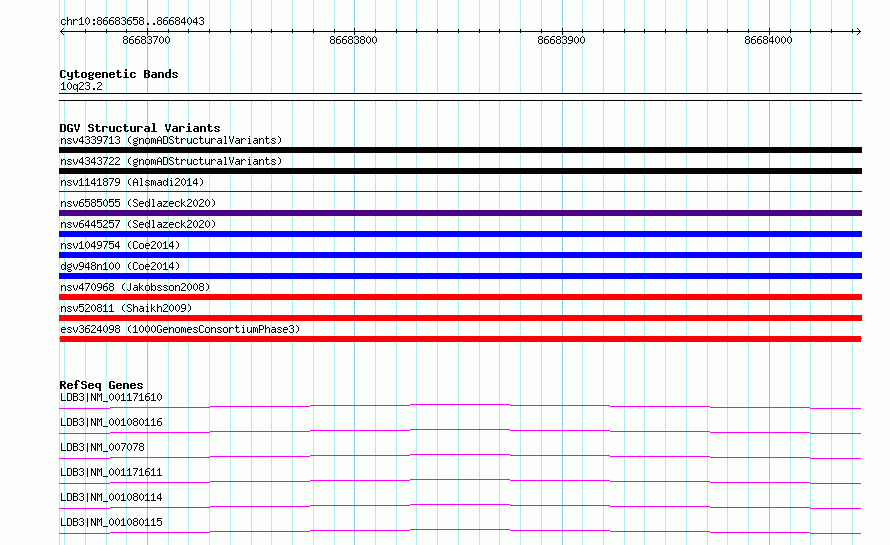Select the 10q23.2 band label
Image resolution: width=890 pixels, height=545 pixels.
(81, 86)
